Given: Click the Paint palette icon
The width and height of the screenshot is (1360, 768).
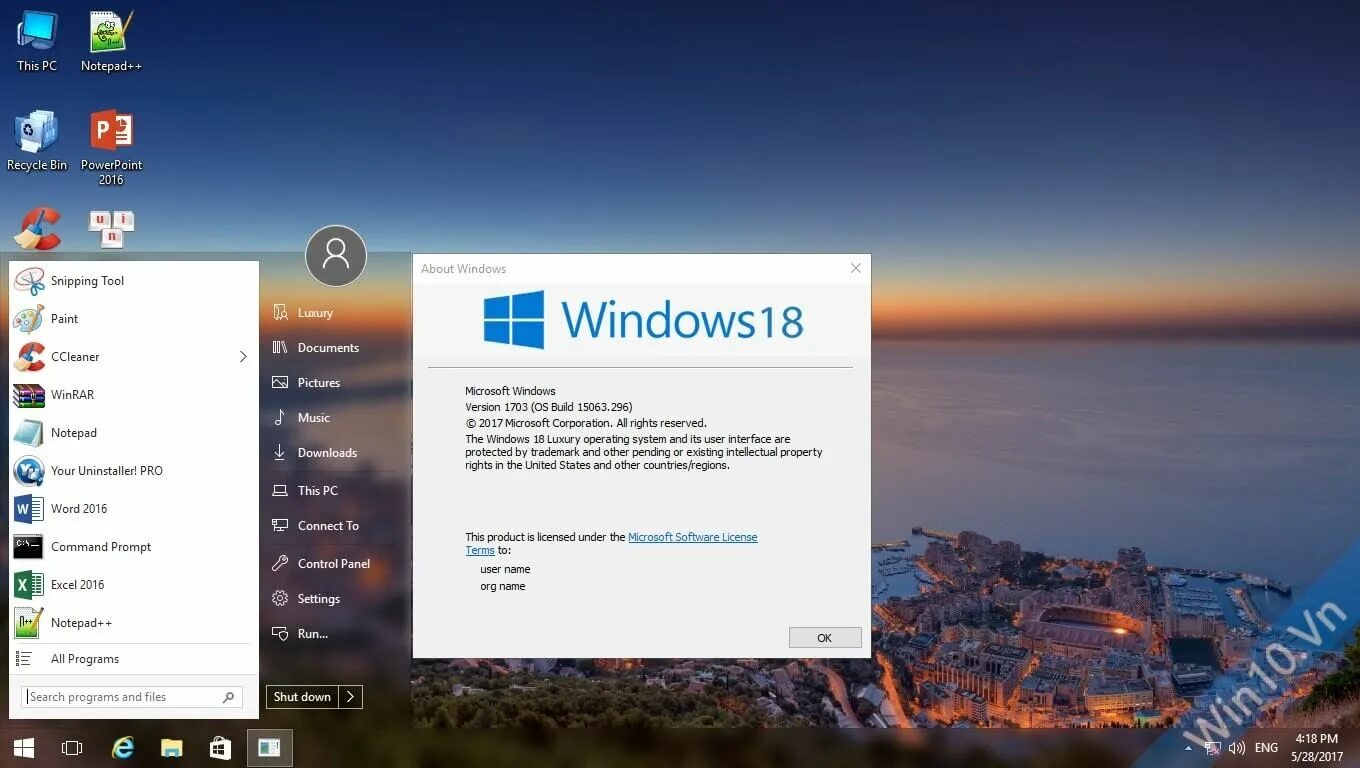Looking at the screenshot, I should point(29,319).
